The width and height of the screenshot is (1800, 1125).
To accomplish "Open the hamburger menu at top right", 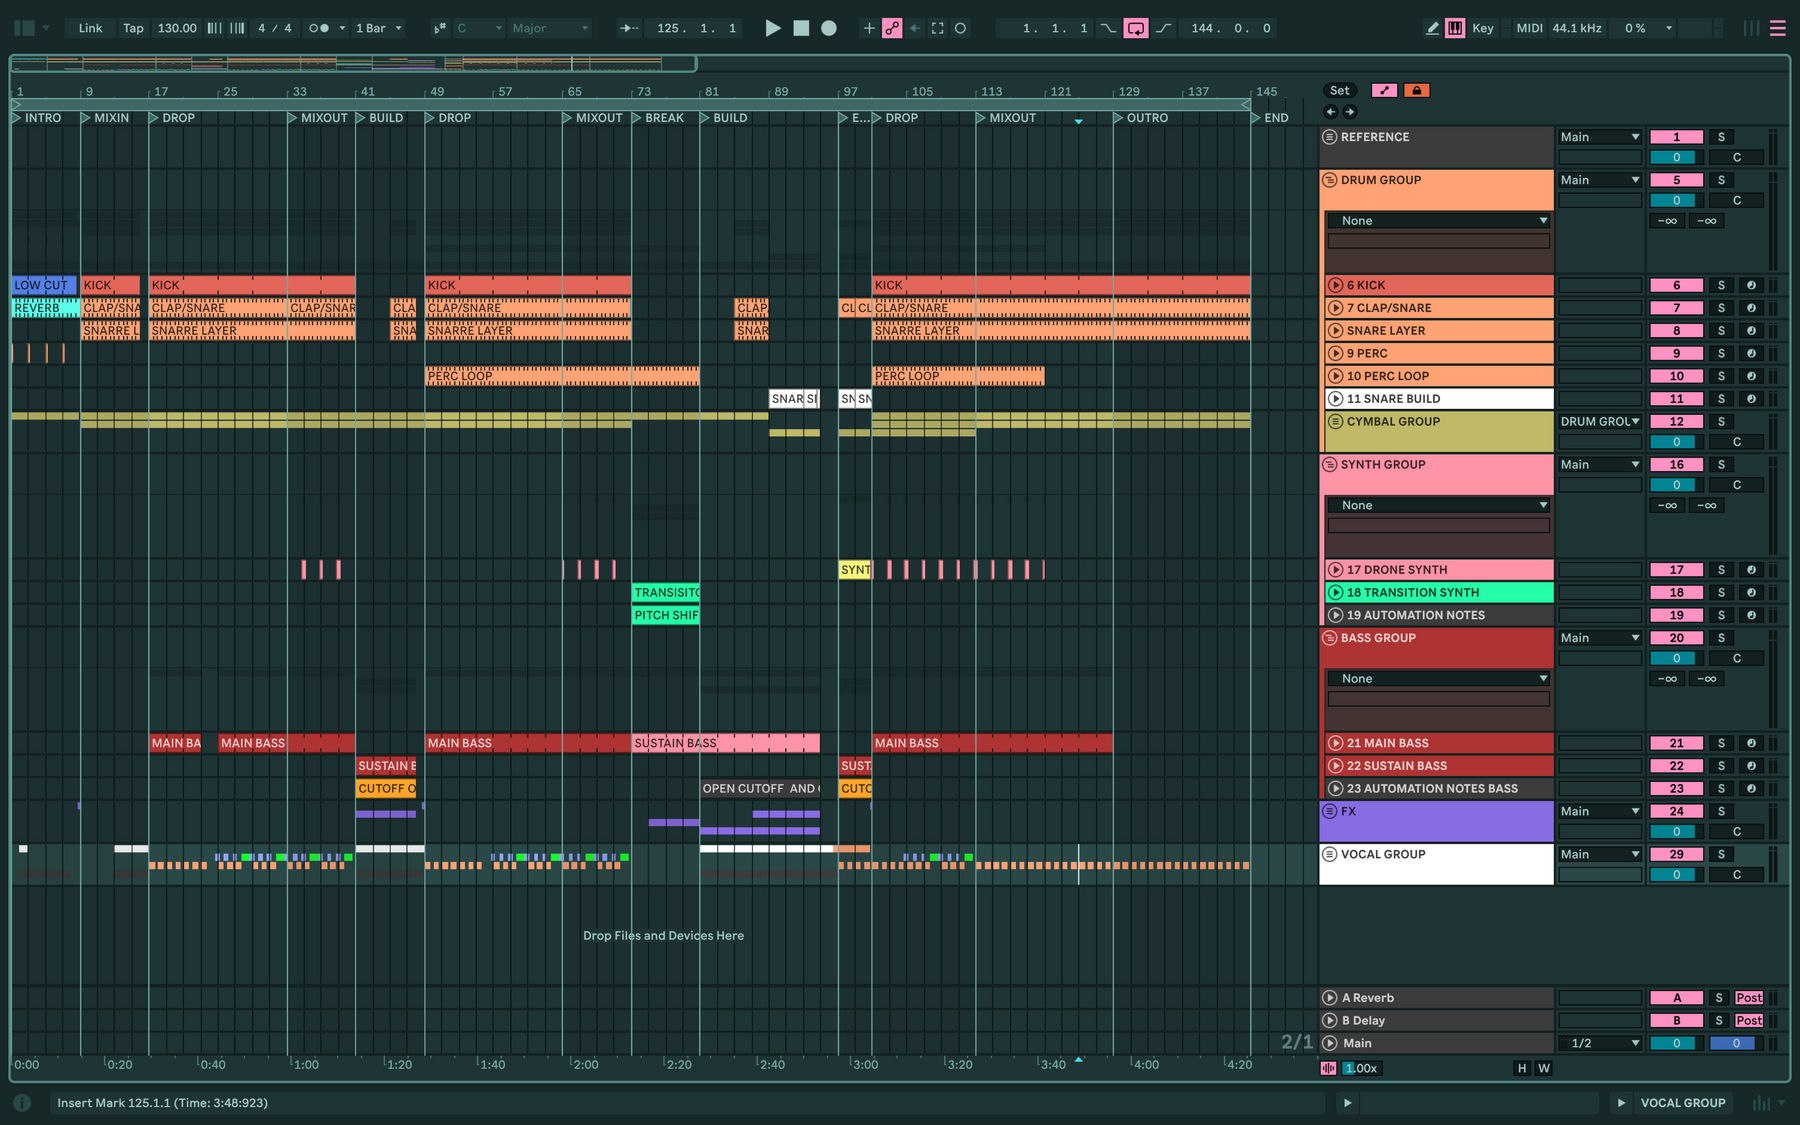I will (x=1777, y=28).
